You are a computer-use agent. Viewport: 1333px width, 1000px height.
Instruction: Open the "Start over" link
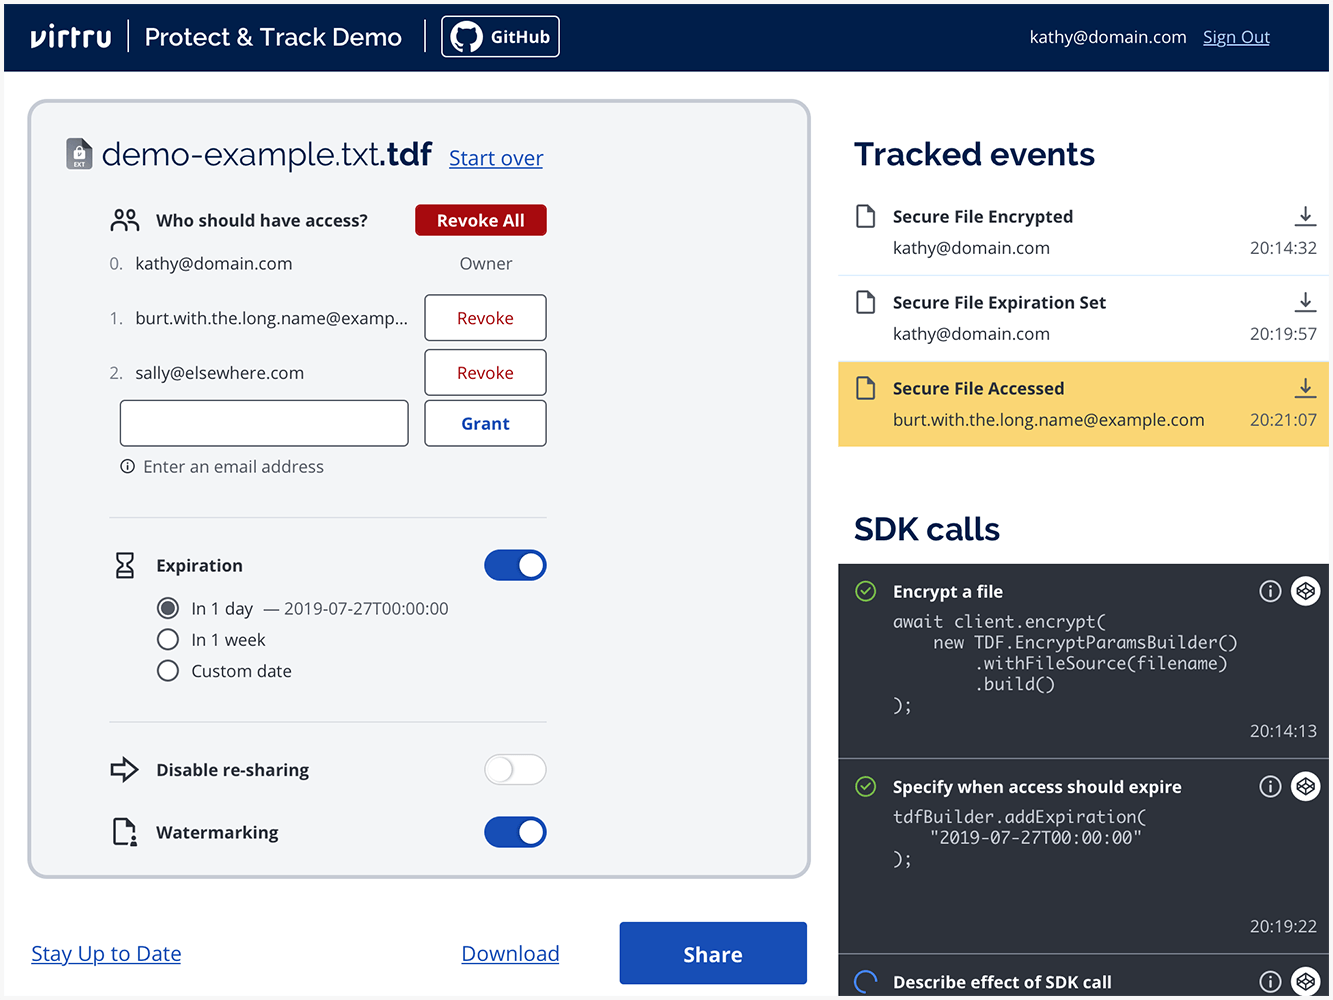(495, 158)
